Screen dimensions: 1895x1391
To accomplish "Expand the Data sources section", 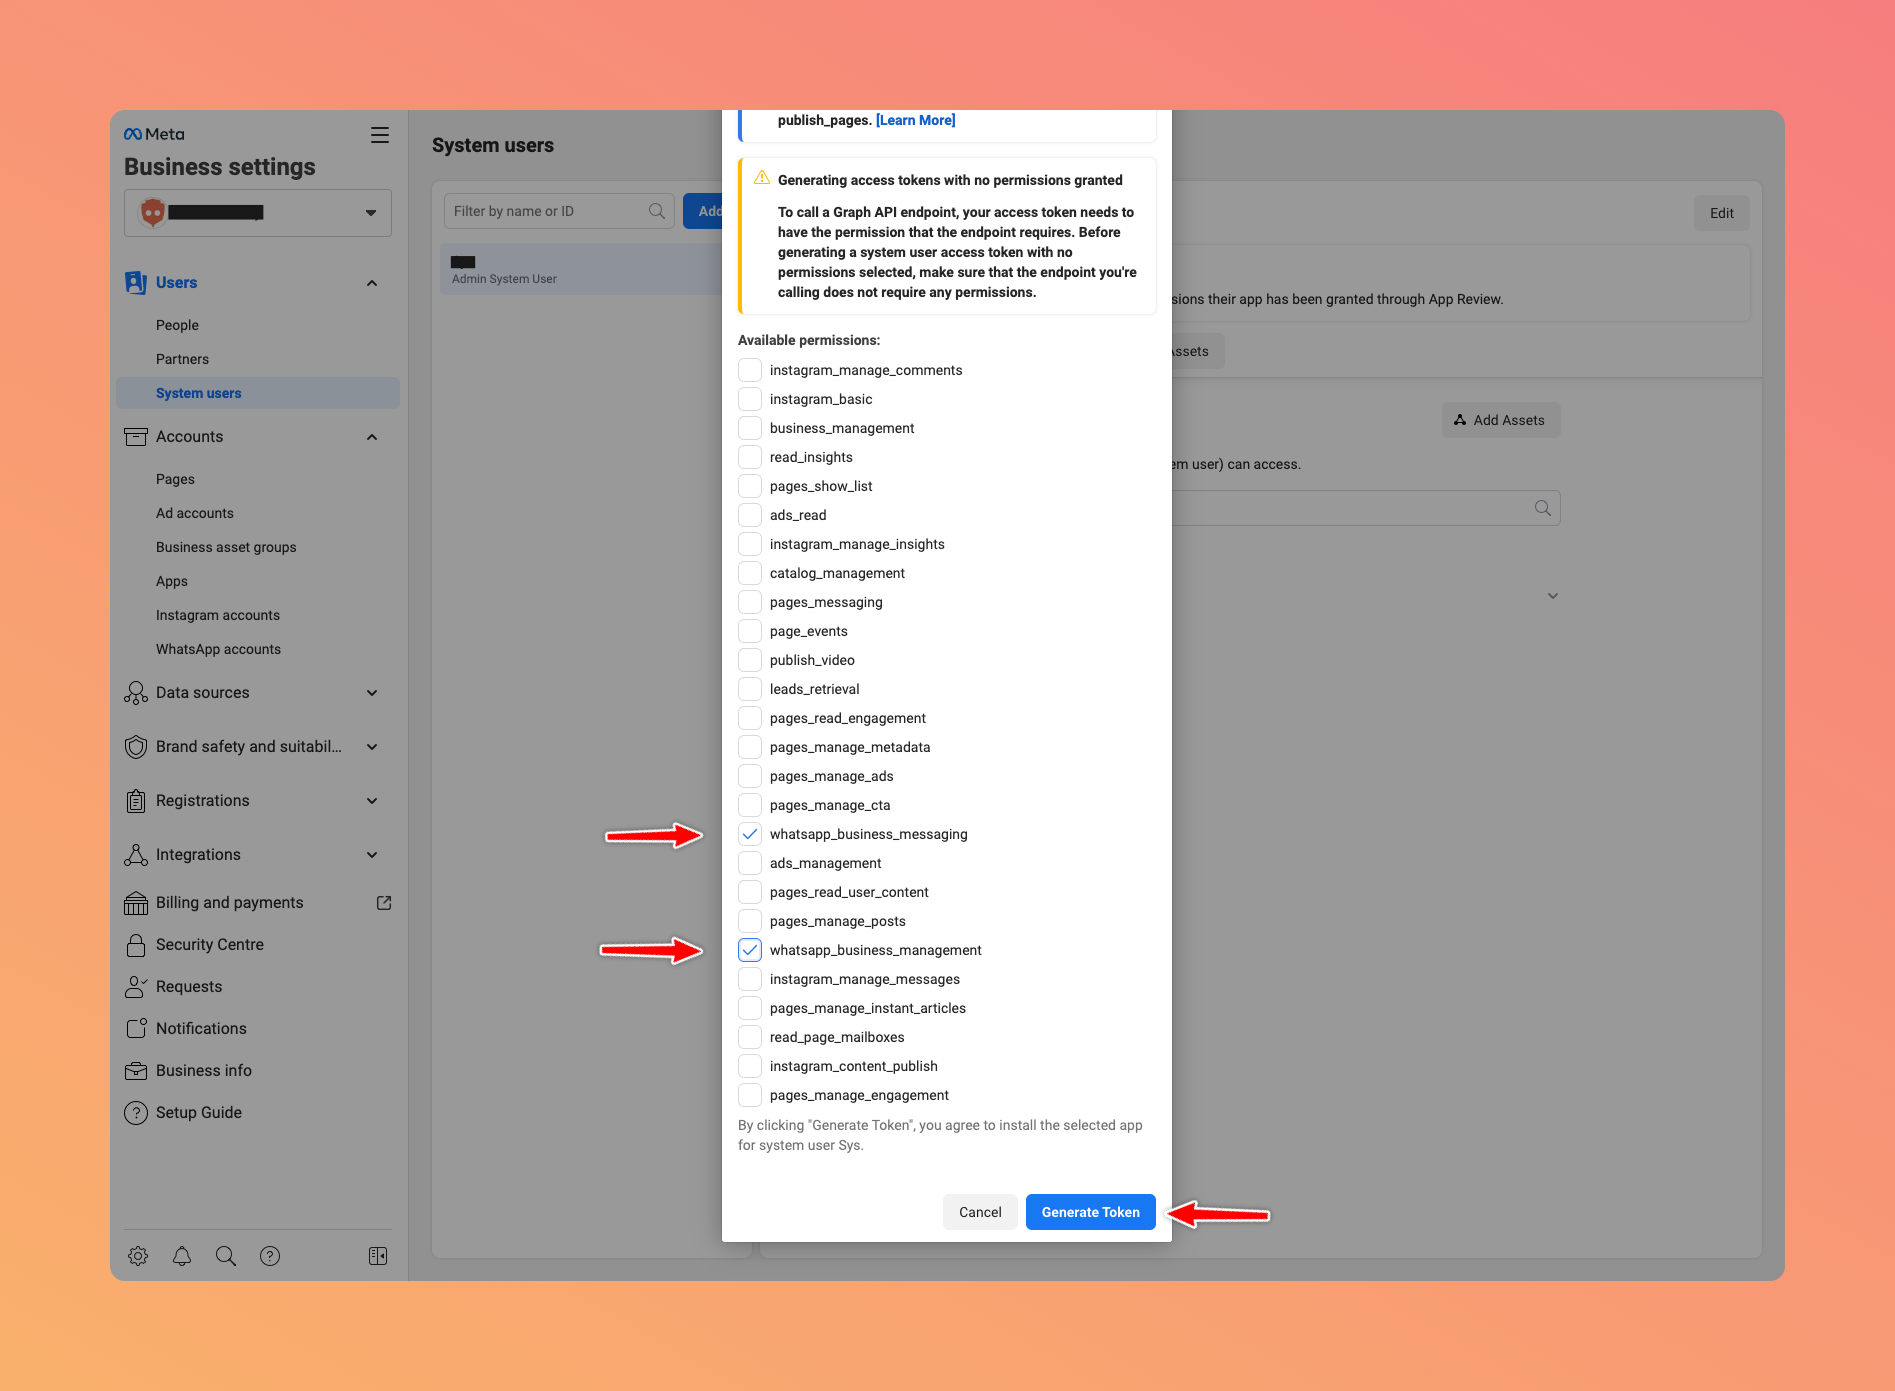I will click(x=372, y=693).
